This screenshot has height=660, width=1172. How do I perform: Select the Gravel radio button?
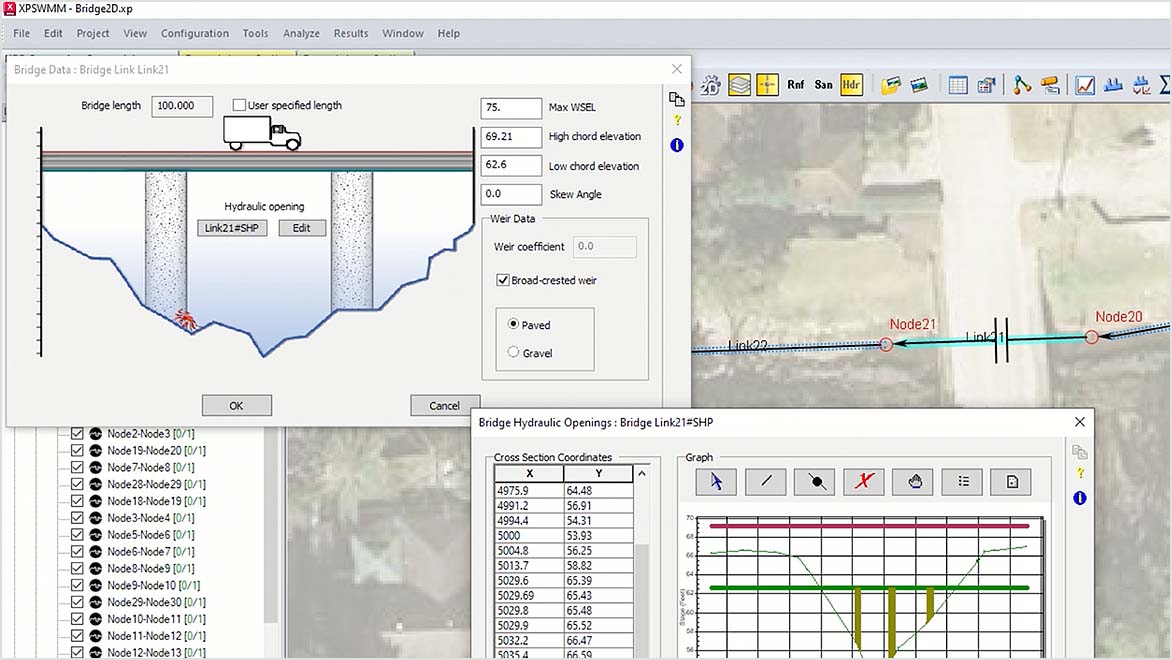coord(514,352)
